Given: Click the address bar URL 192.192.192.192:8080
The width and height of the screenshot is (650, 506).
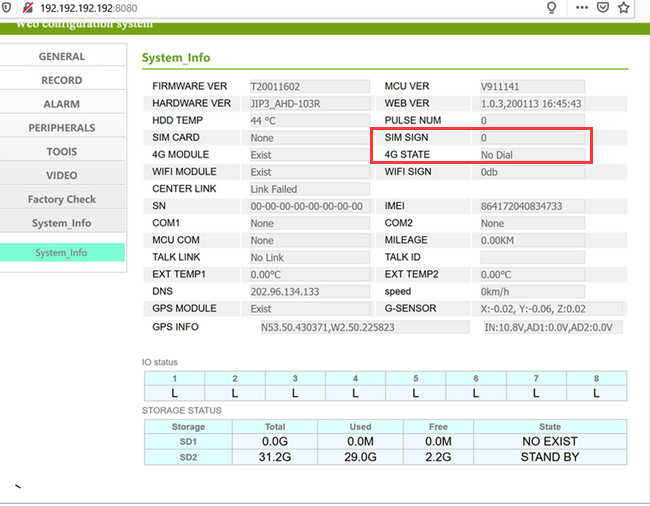Looking at the screenshot, I should 88,8.
